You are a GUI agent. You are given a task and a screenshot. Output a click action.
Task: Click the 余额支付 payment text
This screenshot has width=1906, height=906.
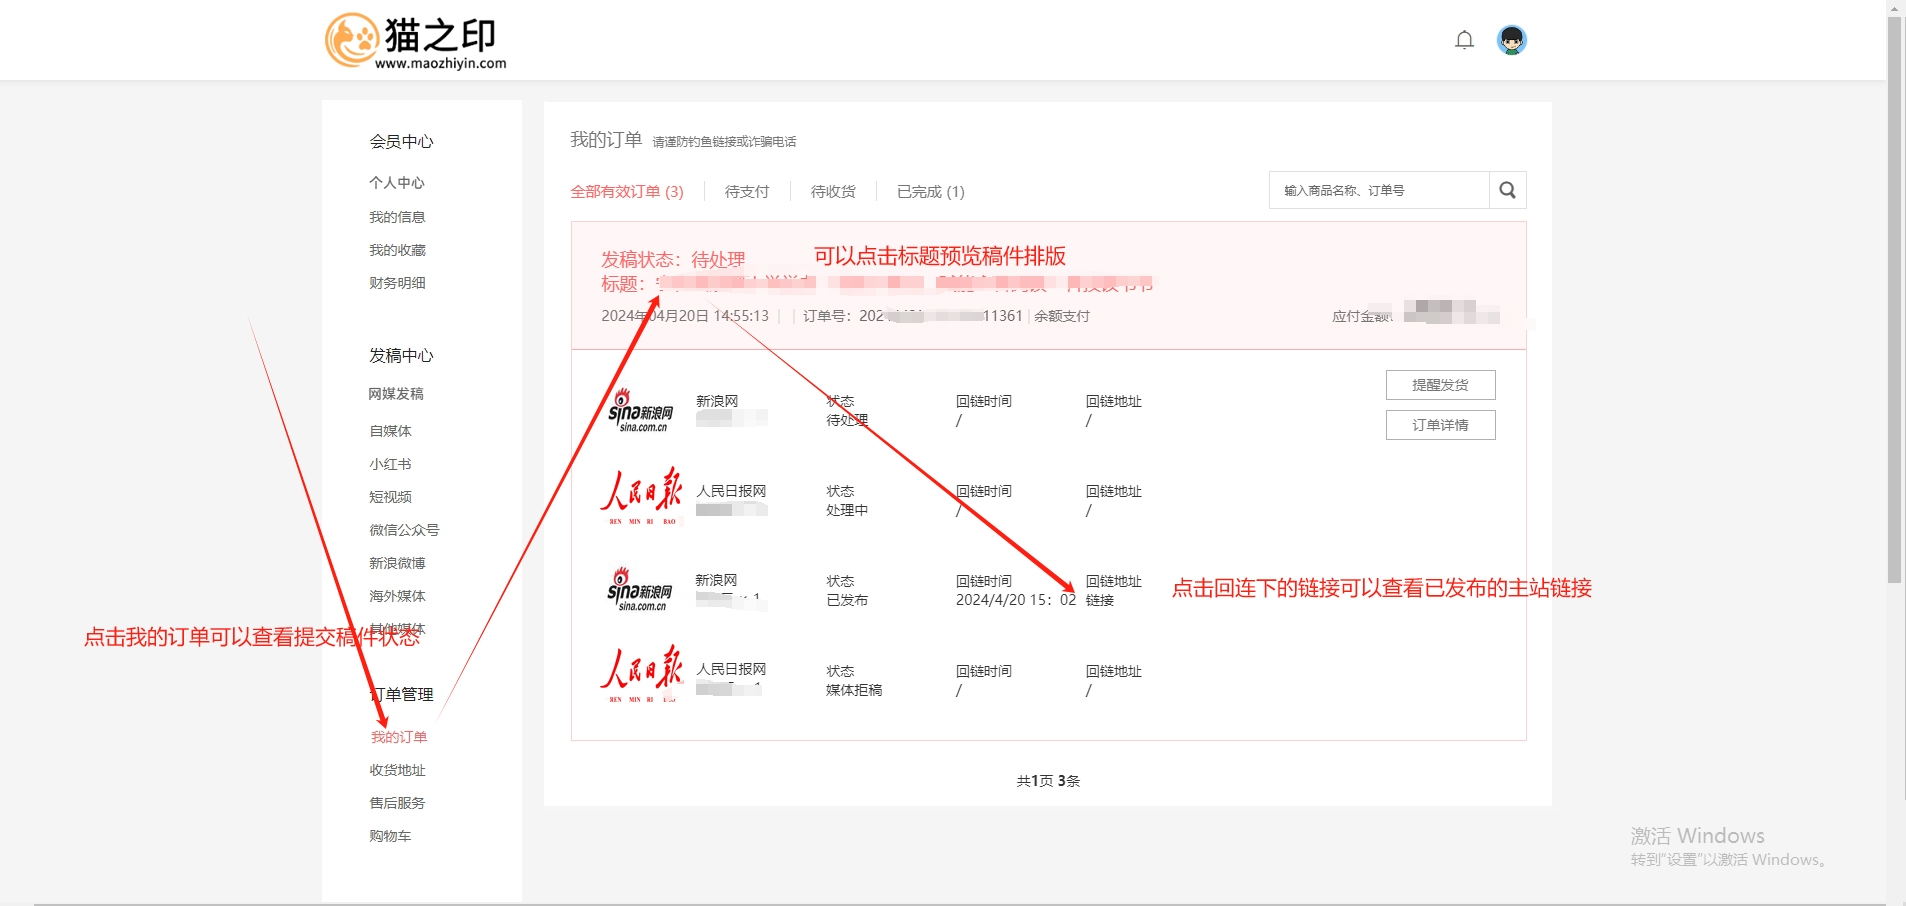pyautogui.click(x=1062, y=316)
